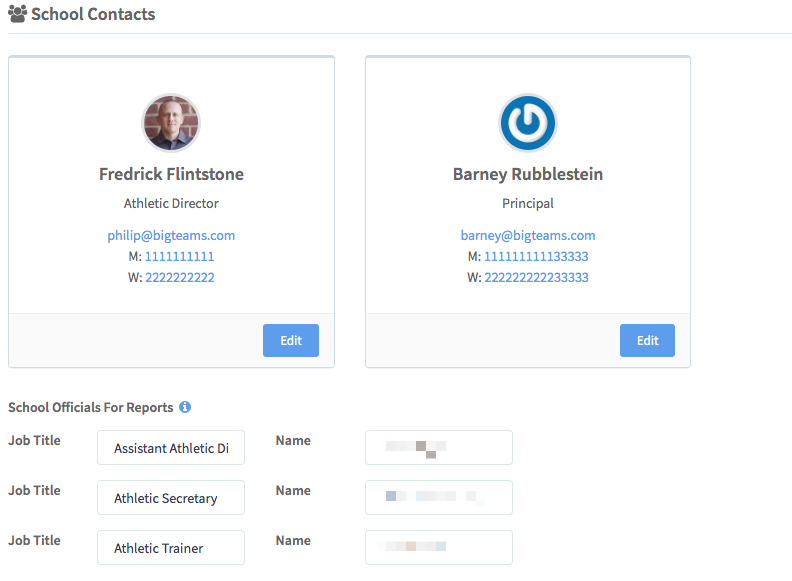Screen dimensions: 792x581
Task: Click Fredrick Flintstone's profile photo
Action: [171, 123]
